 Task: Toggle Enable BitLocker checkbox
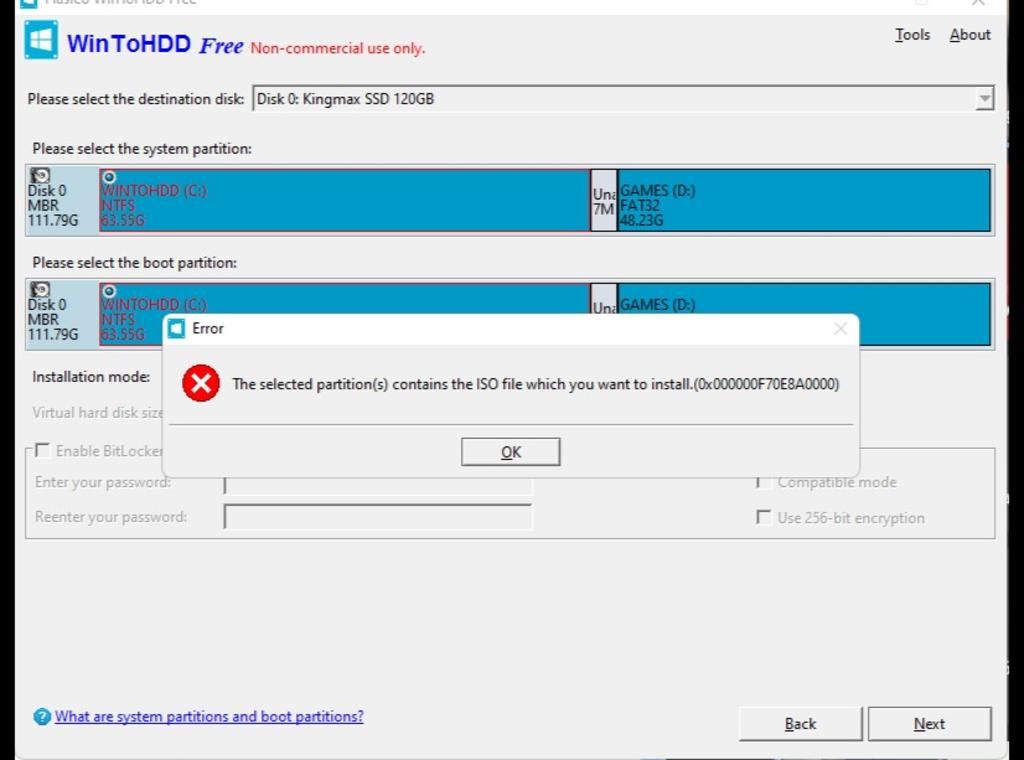pyautogui.click(x=42, y=451)
